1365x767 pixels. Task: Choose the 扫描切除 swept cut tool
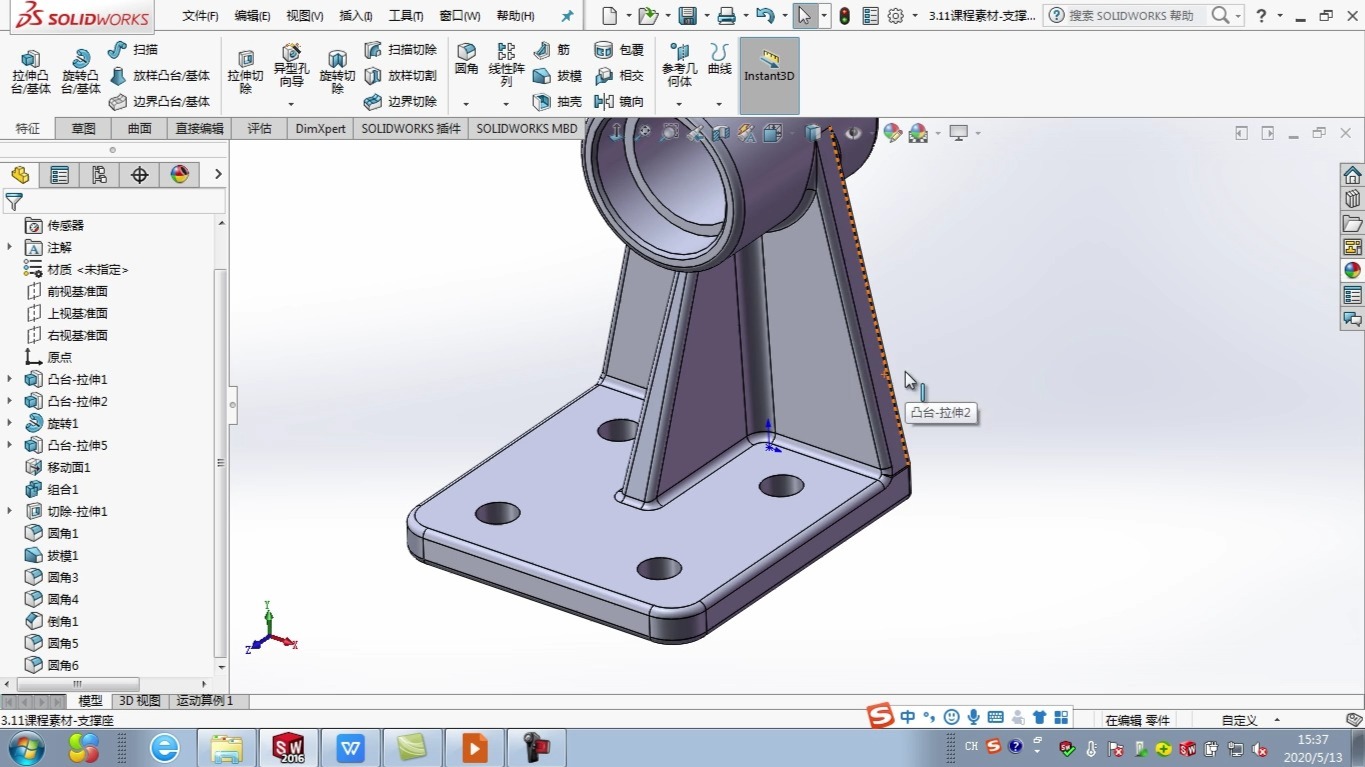400,49
